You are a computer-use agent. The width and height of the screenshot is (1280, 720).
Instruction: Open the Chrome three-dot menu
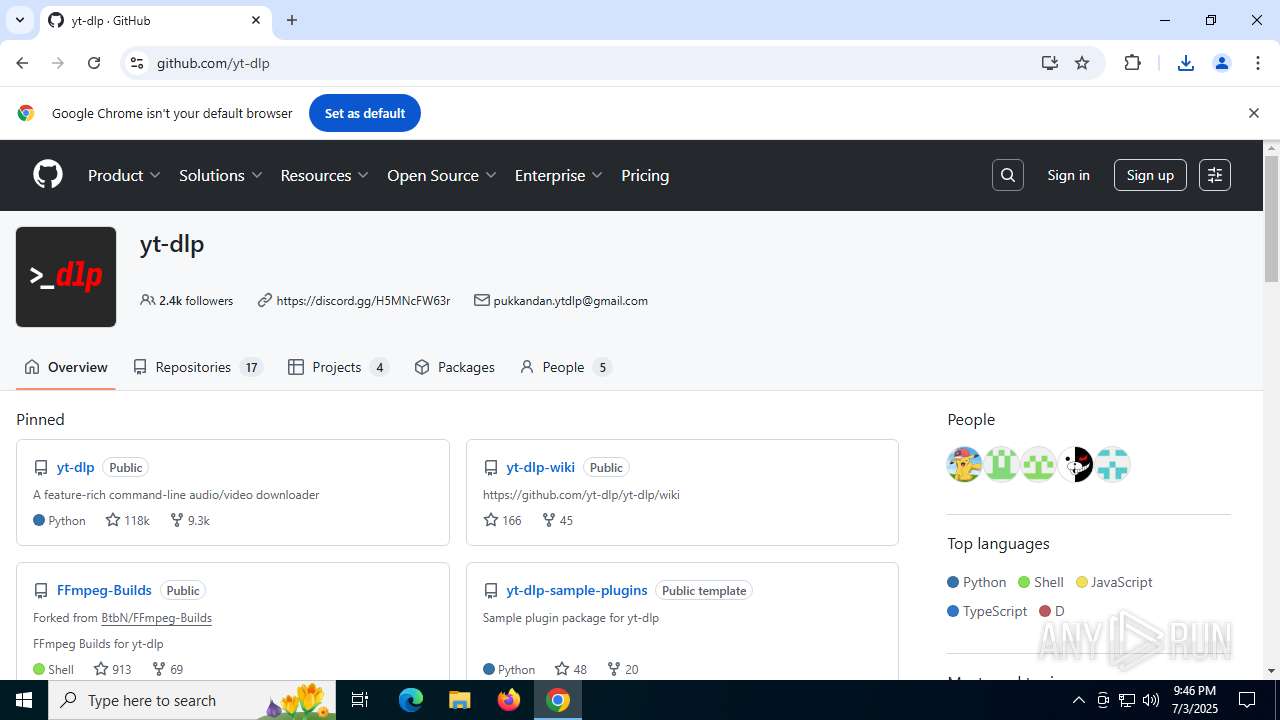[x=1258, y=63]
